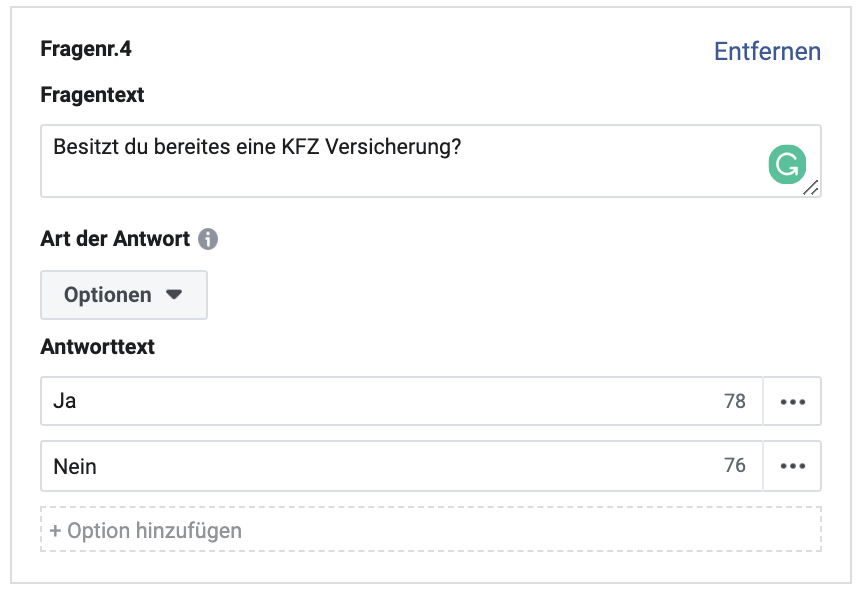This screenshot has height=592, width=860.
Task: Click the 76 character counter in Nein row
Action: pos(734,465)
